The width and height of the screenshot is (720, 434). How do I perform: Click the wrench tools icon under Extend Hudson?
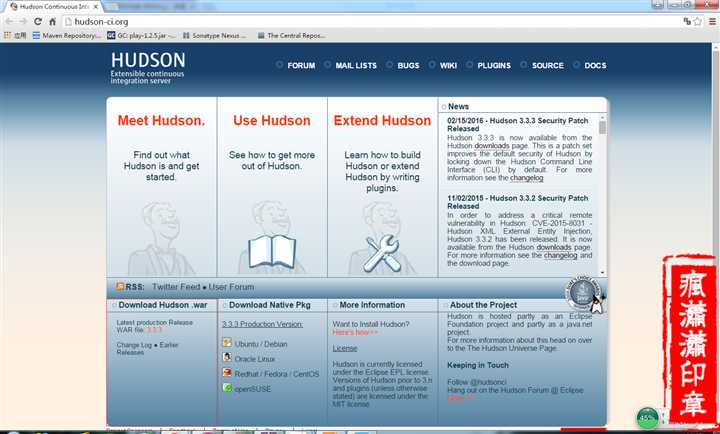point(382,253)
